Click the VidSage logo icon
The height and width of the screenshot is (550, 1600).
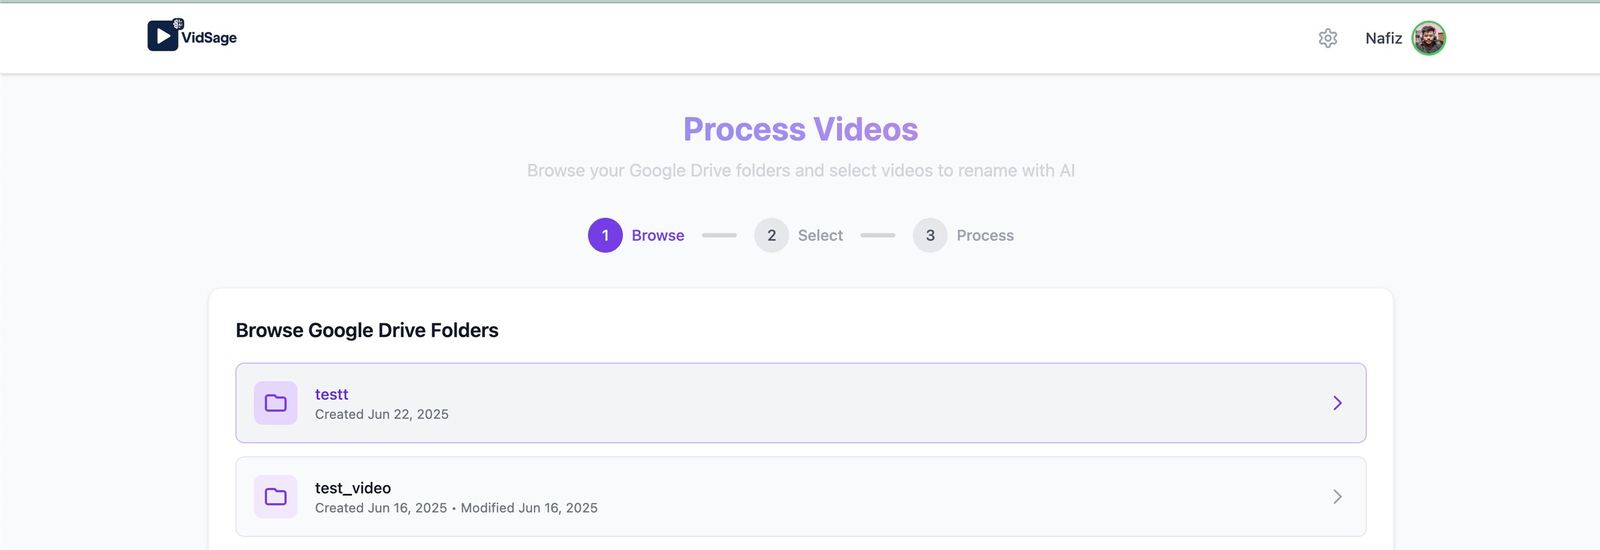164,35
